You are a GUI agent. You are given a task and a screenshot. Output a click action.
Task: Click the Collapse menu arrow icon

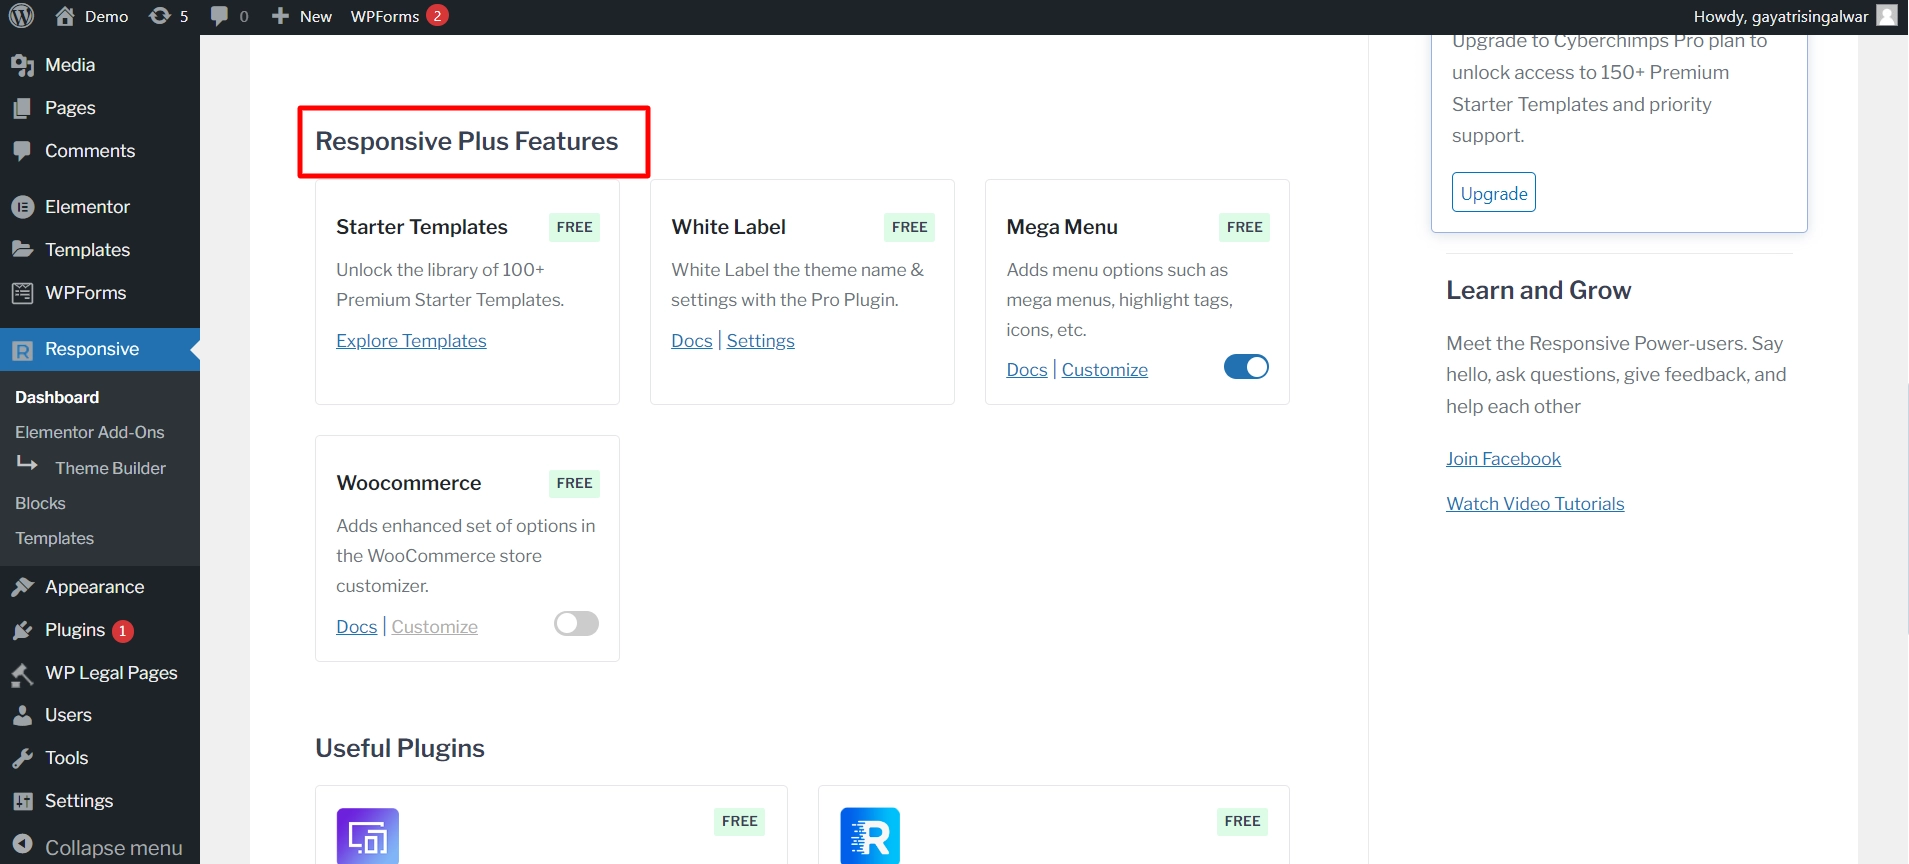click(23, 844)
